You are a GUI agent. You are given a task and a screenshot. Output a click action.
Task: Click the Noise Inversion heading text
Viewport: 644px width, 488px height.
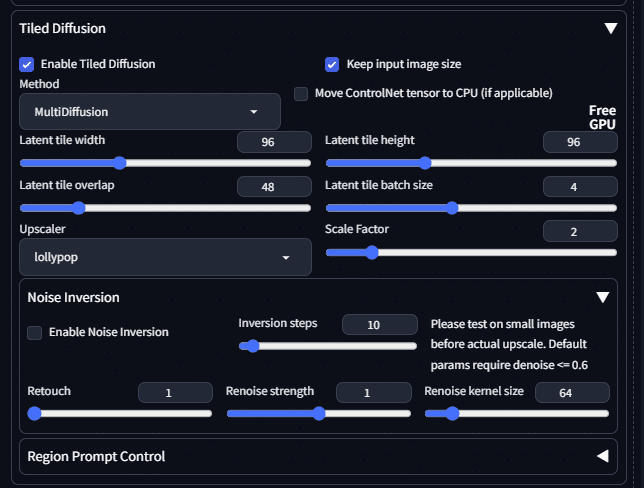[74, 297]
